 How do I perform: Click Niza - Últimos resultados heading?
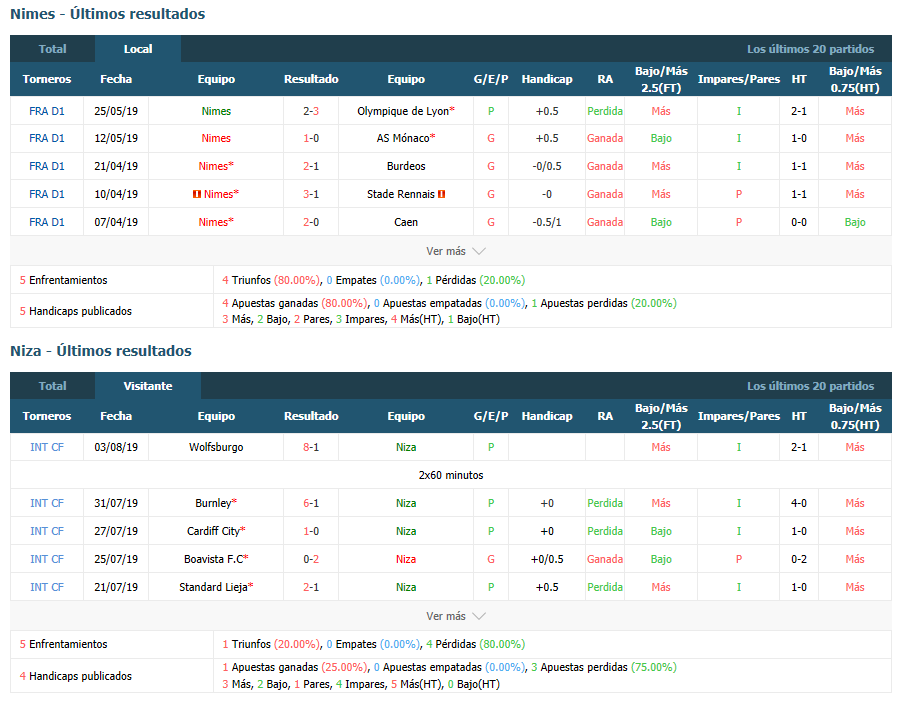click(x=101, y=351)
